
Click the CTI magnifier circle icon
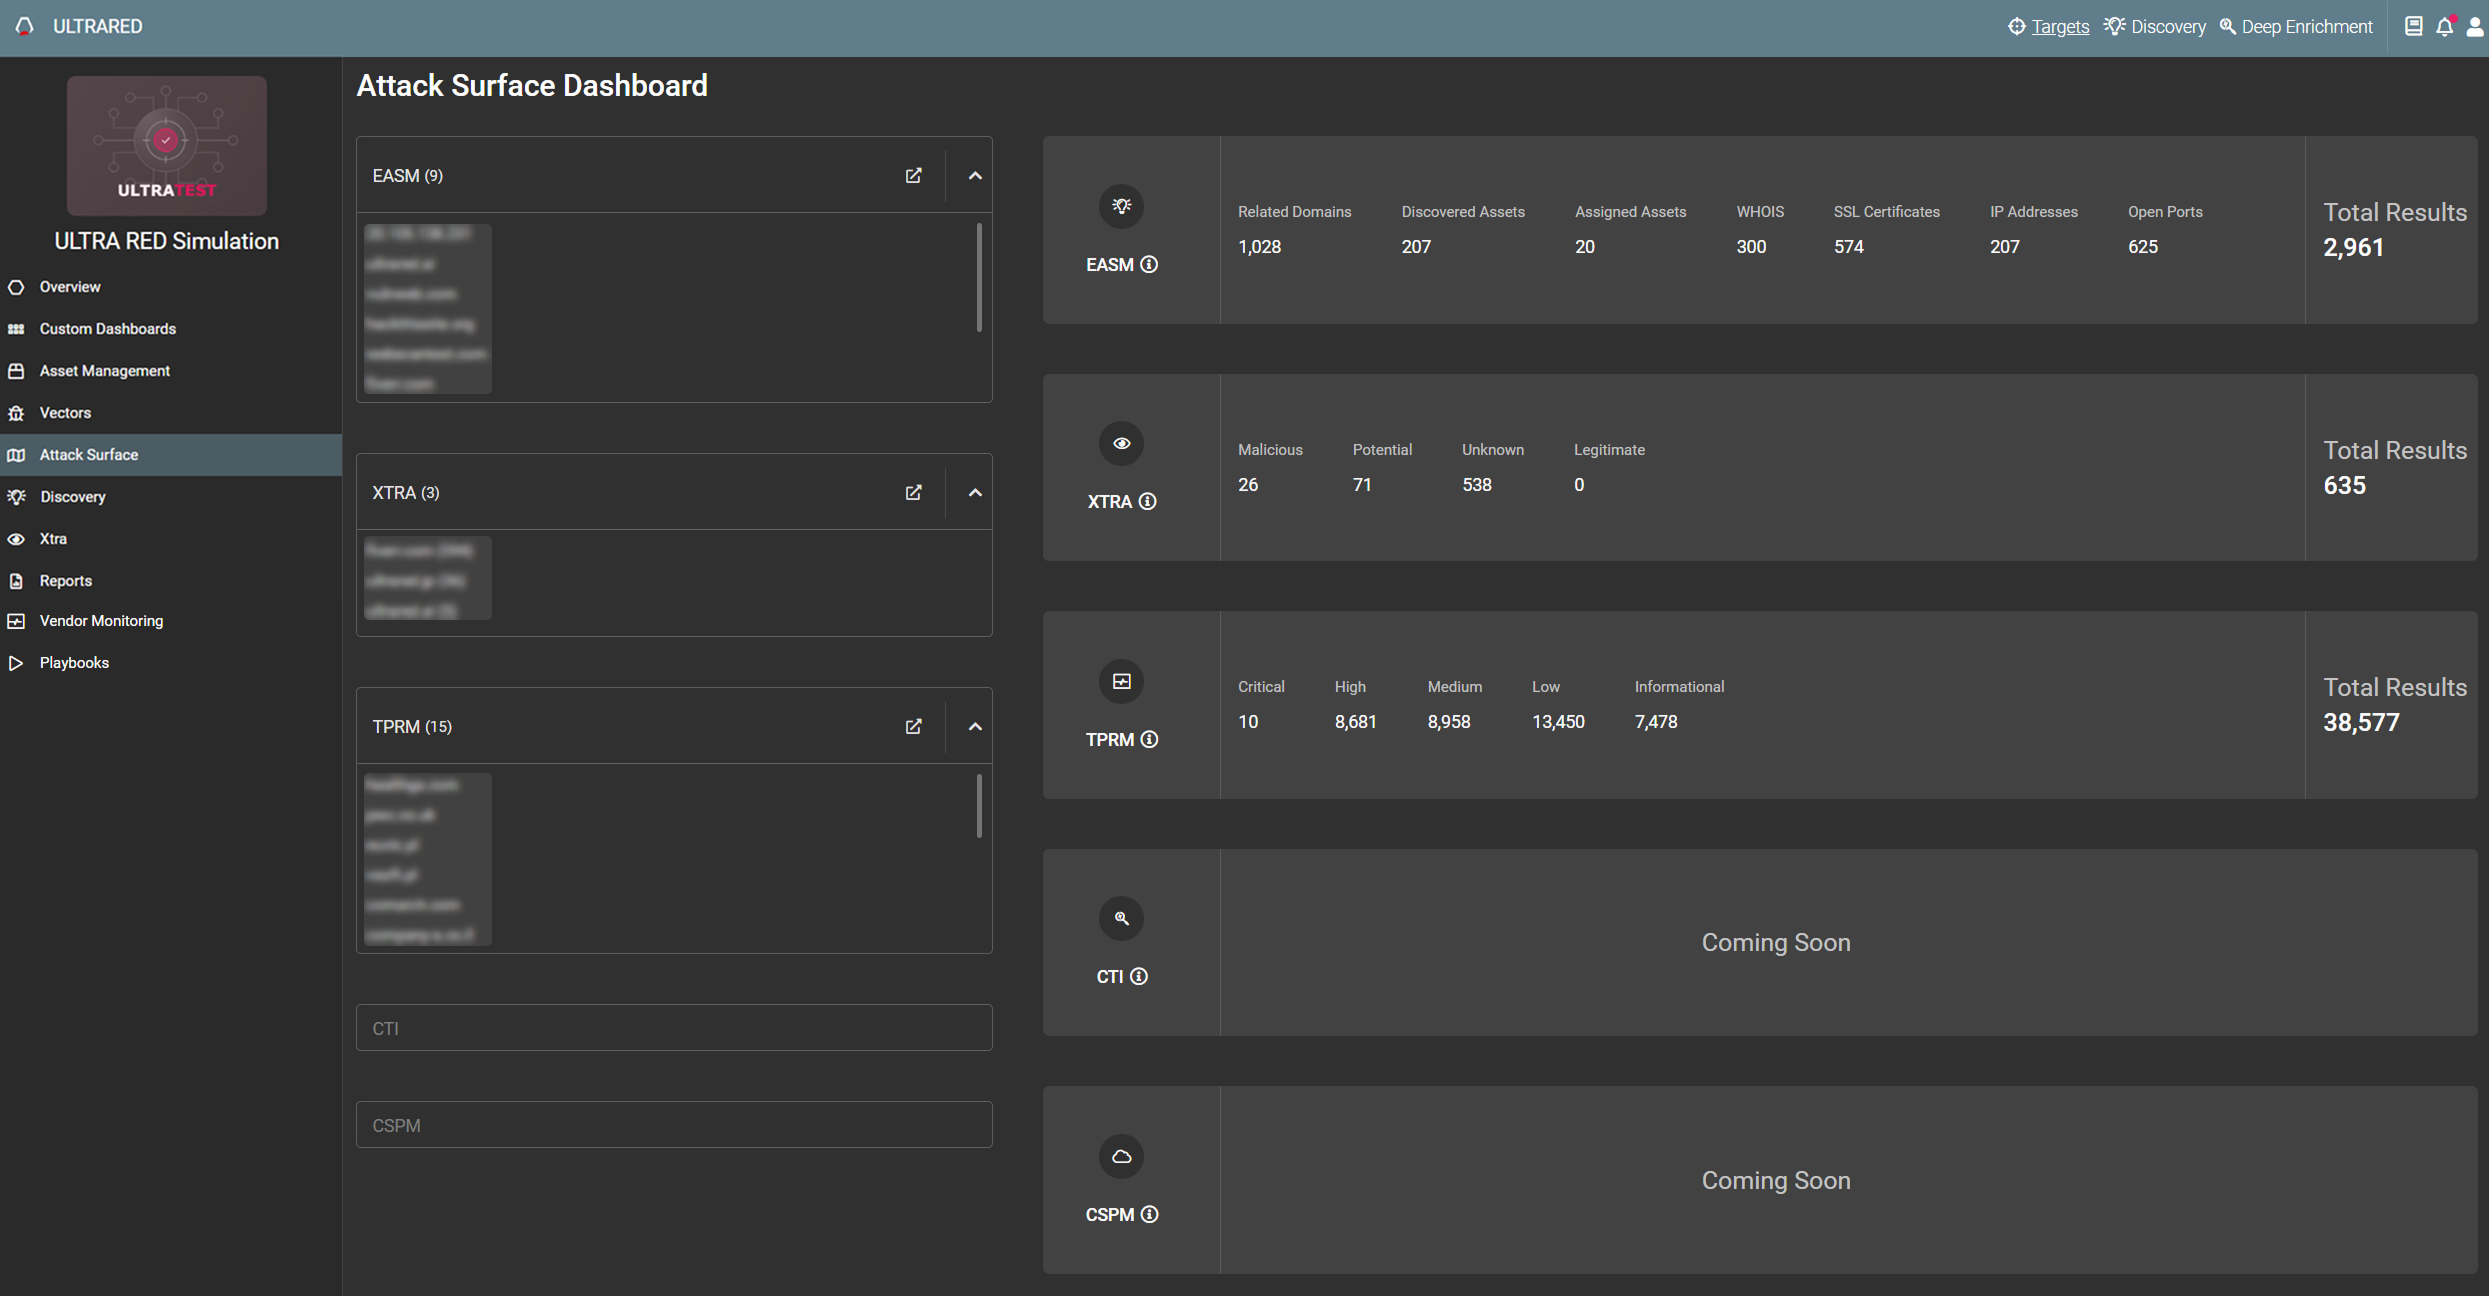click(1121, 918)
